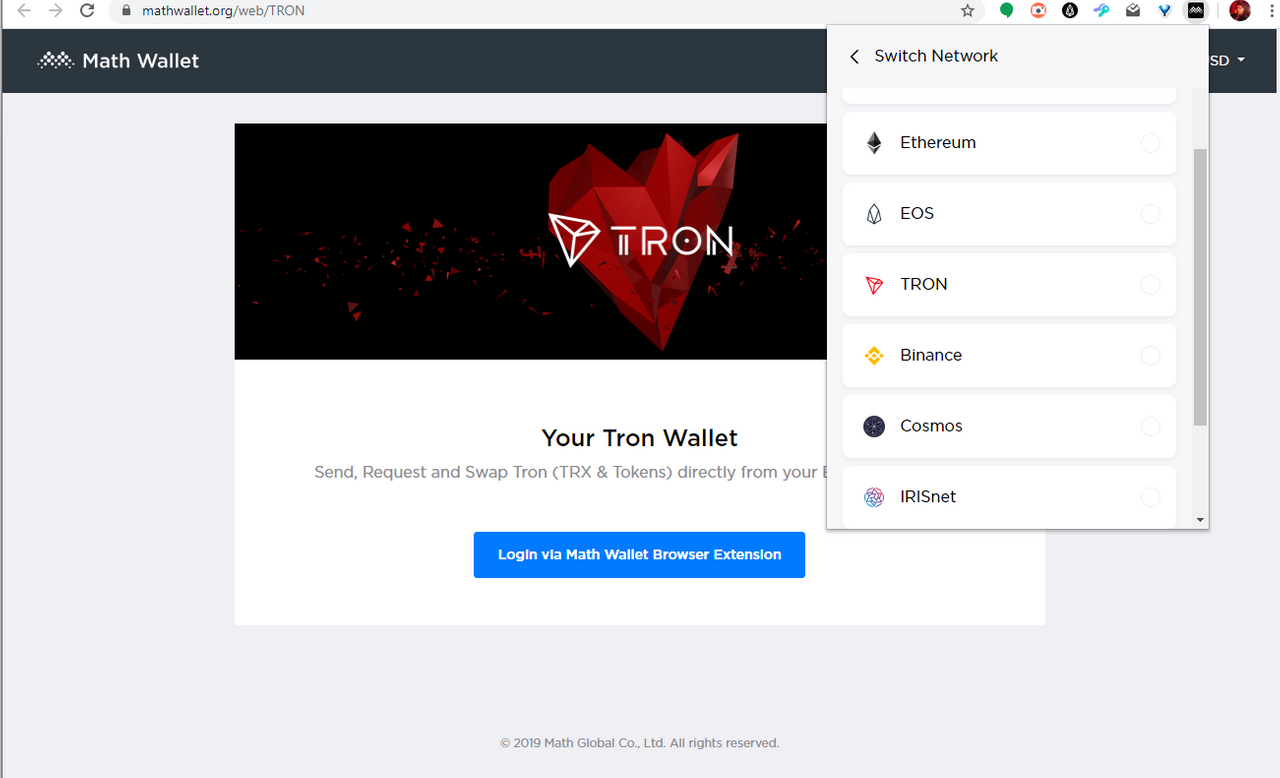Click the back chevron beside Switch Network
Image resolution: width=1280 pixels, height=778 pixels.
[x=854, y=57]
